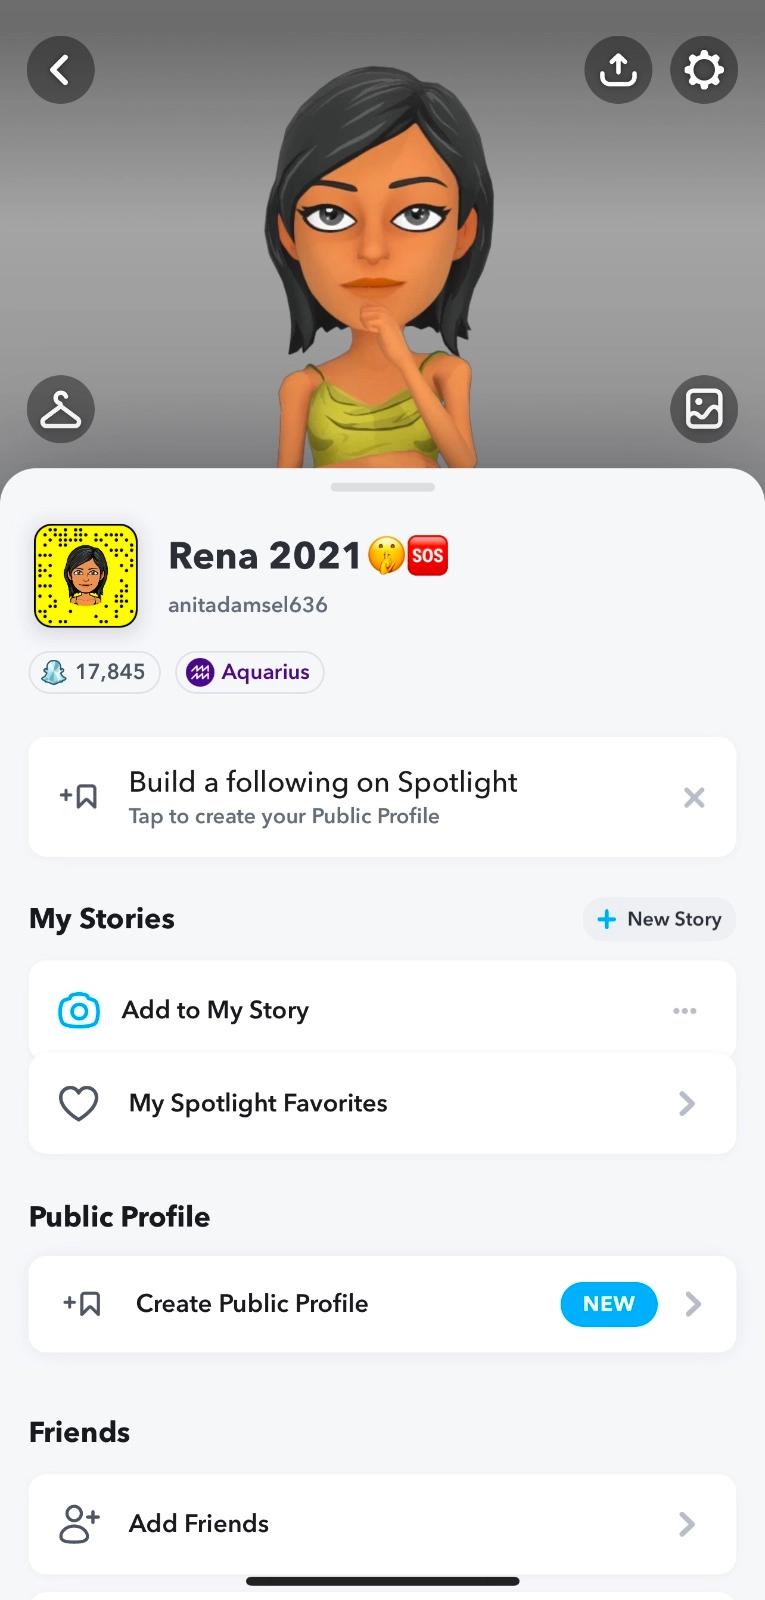Expand the Add Friends chevron
Image resolution: width=765 pixels, height=1600 pixels.
(687, 1523)
